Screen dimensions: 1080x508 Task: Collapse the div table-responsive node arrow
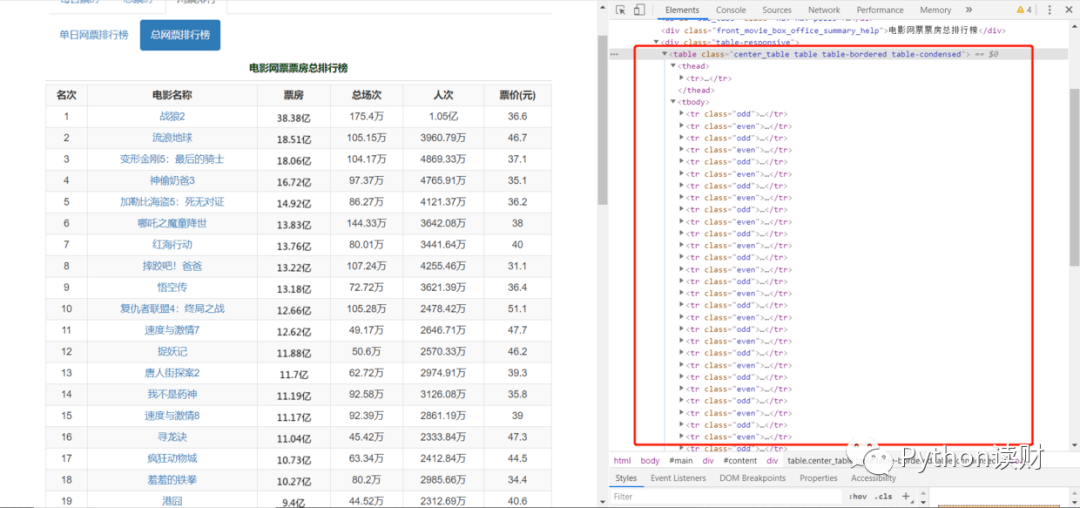(x=656, y=42)
